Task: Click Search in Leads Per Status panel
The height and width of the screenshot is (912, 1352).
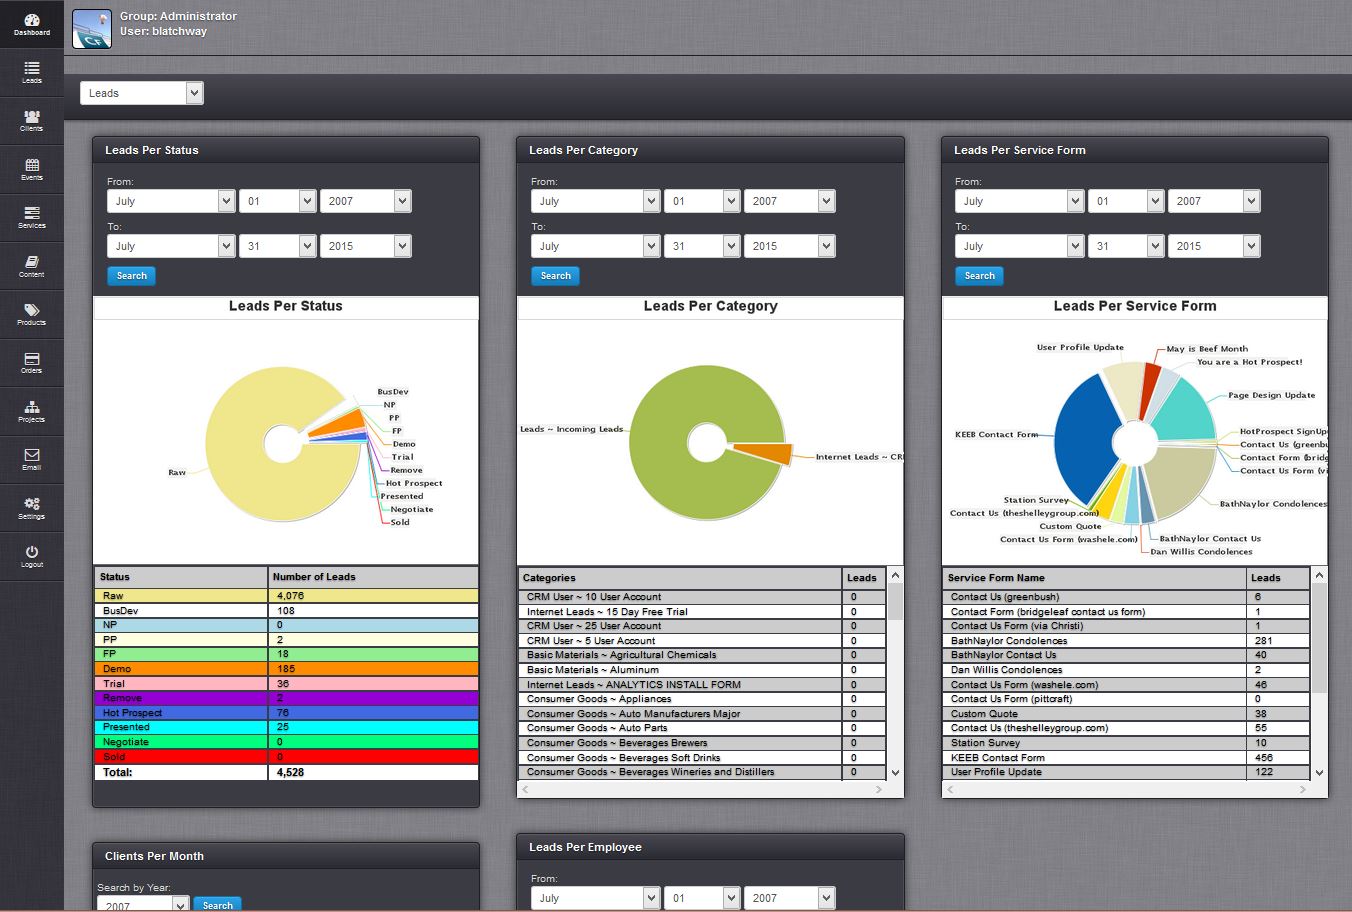Action: coord(131,276)
